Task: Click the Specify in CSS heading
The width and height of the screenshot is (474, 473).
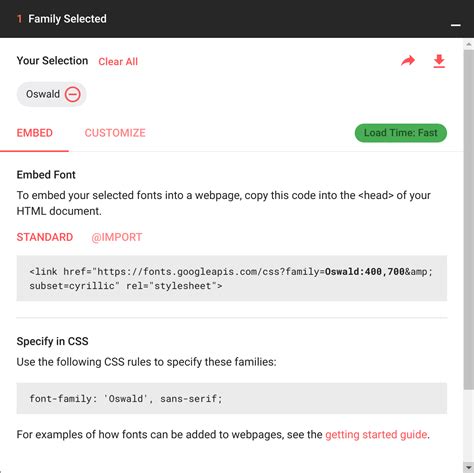Action: coord(52,341)
